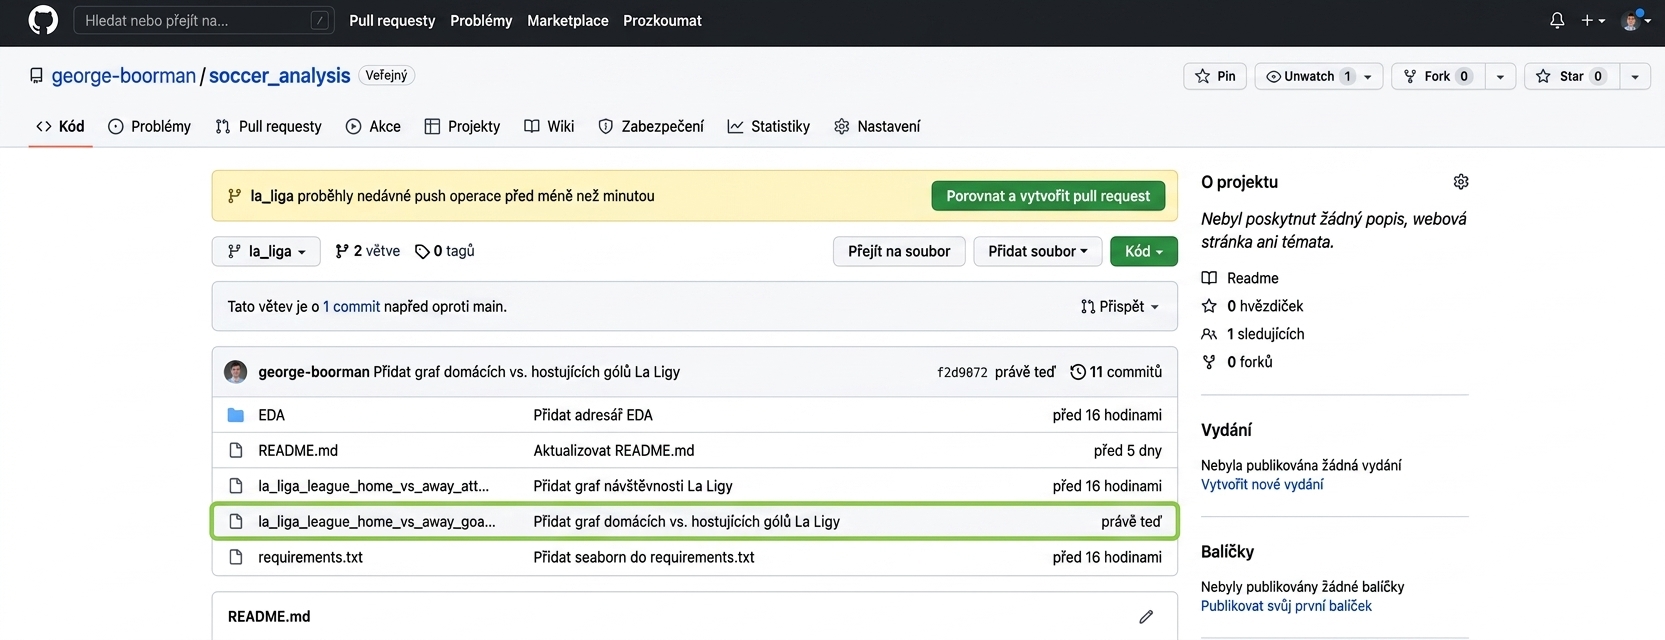Click the requirements.txt file icon
Image resolution: width=1665 pixels, height=640 pixels.
[236, 558]
